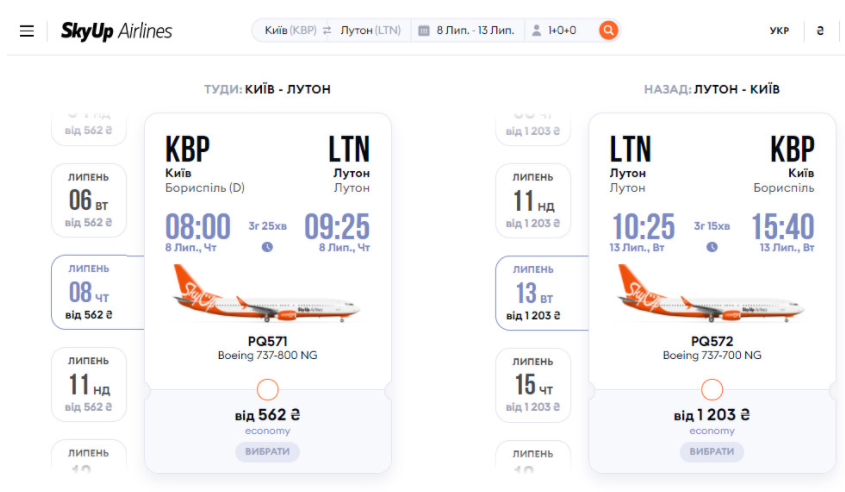Open the hamburger menu
Screen dimensions: 845x492
pyautogui.click(x=27, y=31)
